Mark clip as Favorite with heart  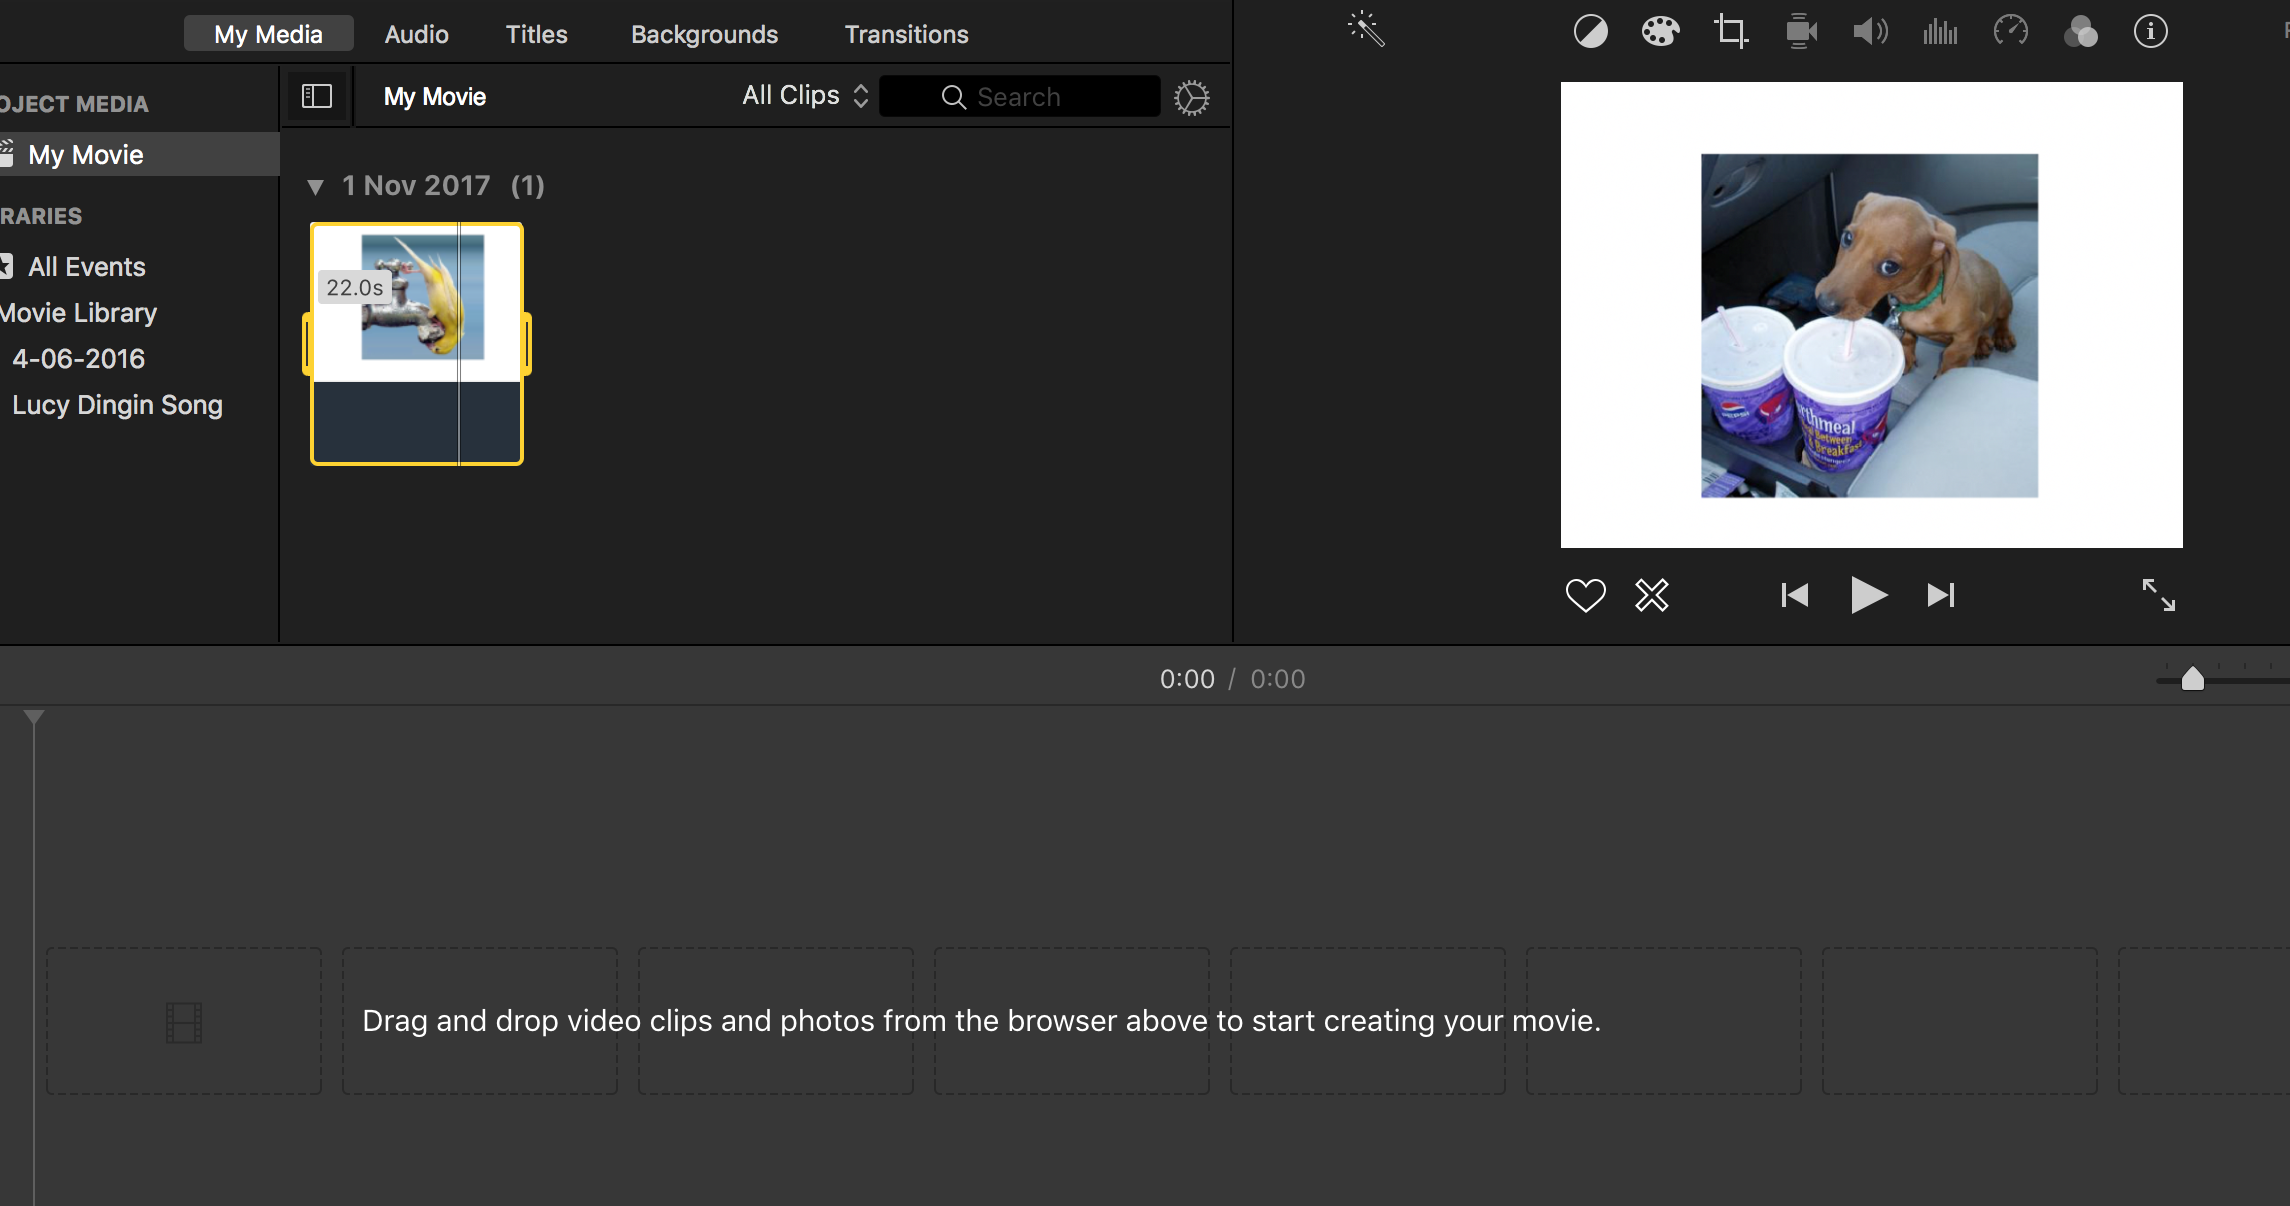(1585, 596)
